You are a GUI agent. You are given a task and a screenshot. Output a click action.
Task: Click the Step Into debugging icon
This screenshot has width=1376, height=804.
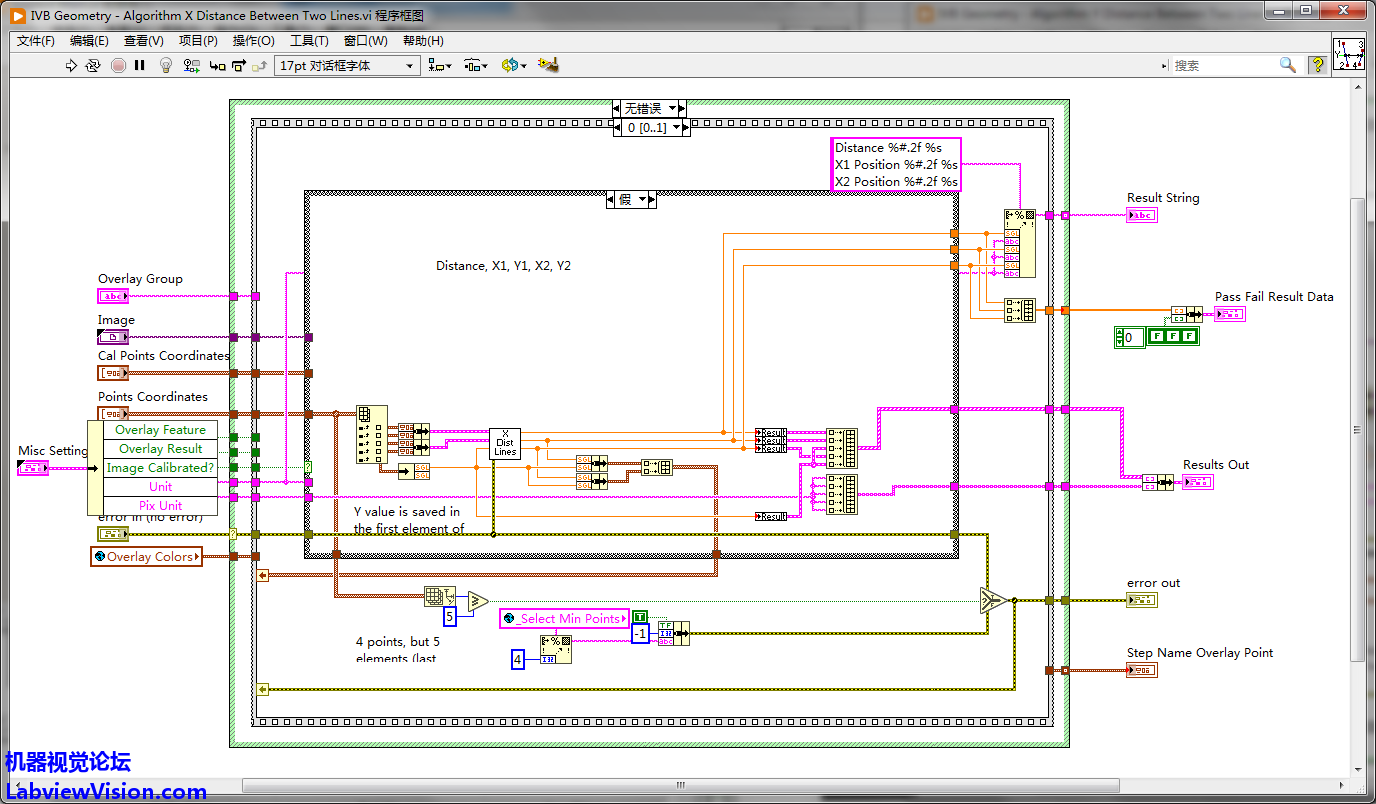(x=217, y=65)
